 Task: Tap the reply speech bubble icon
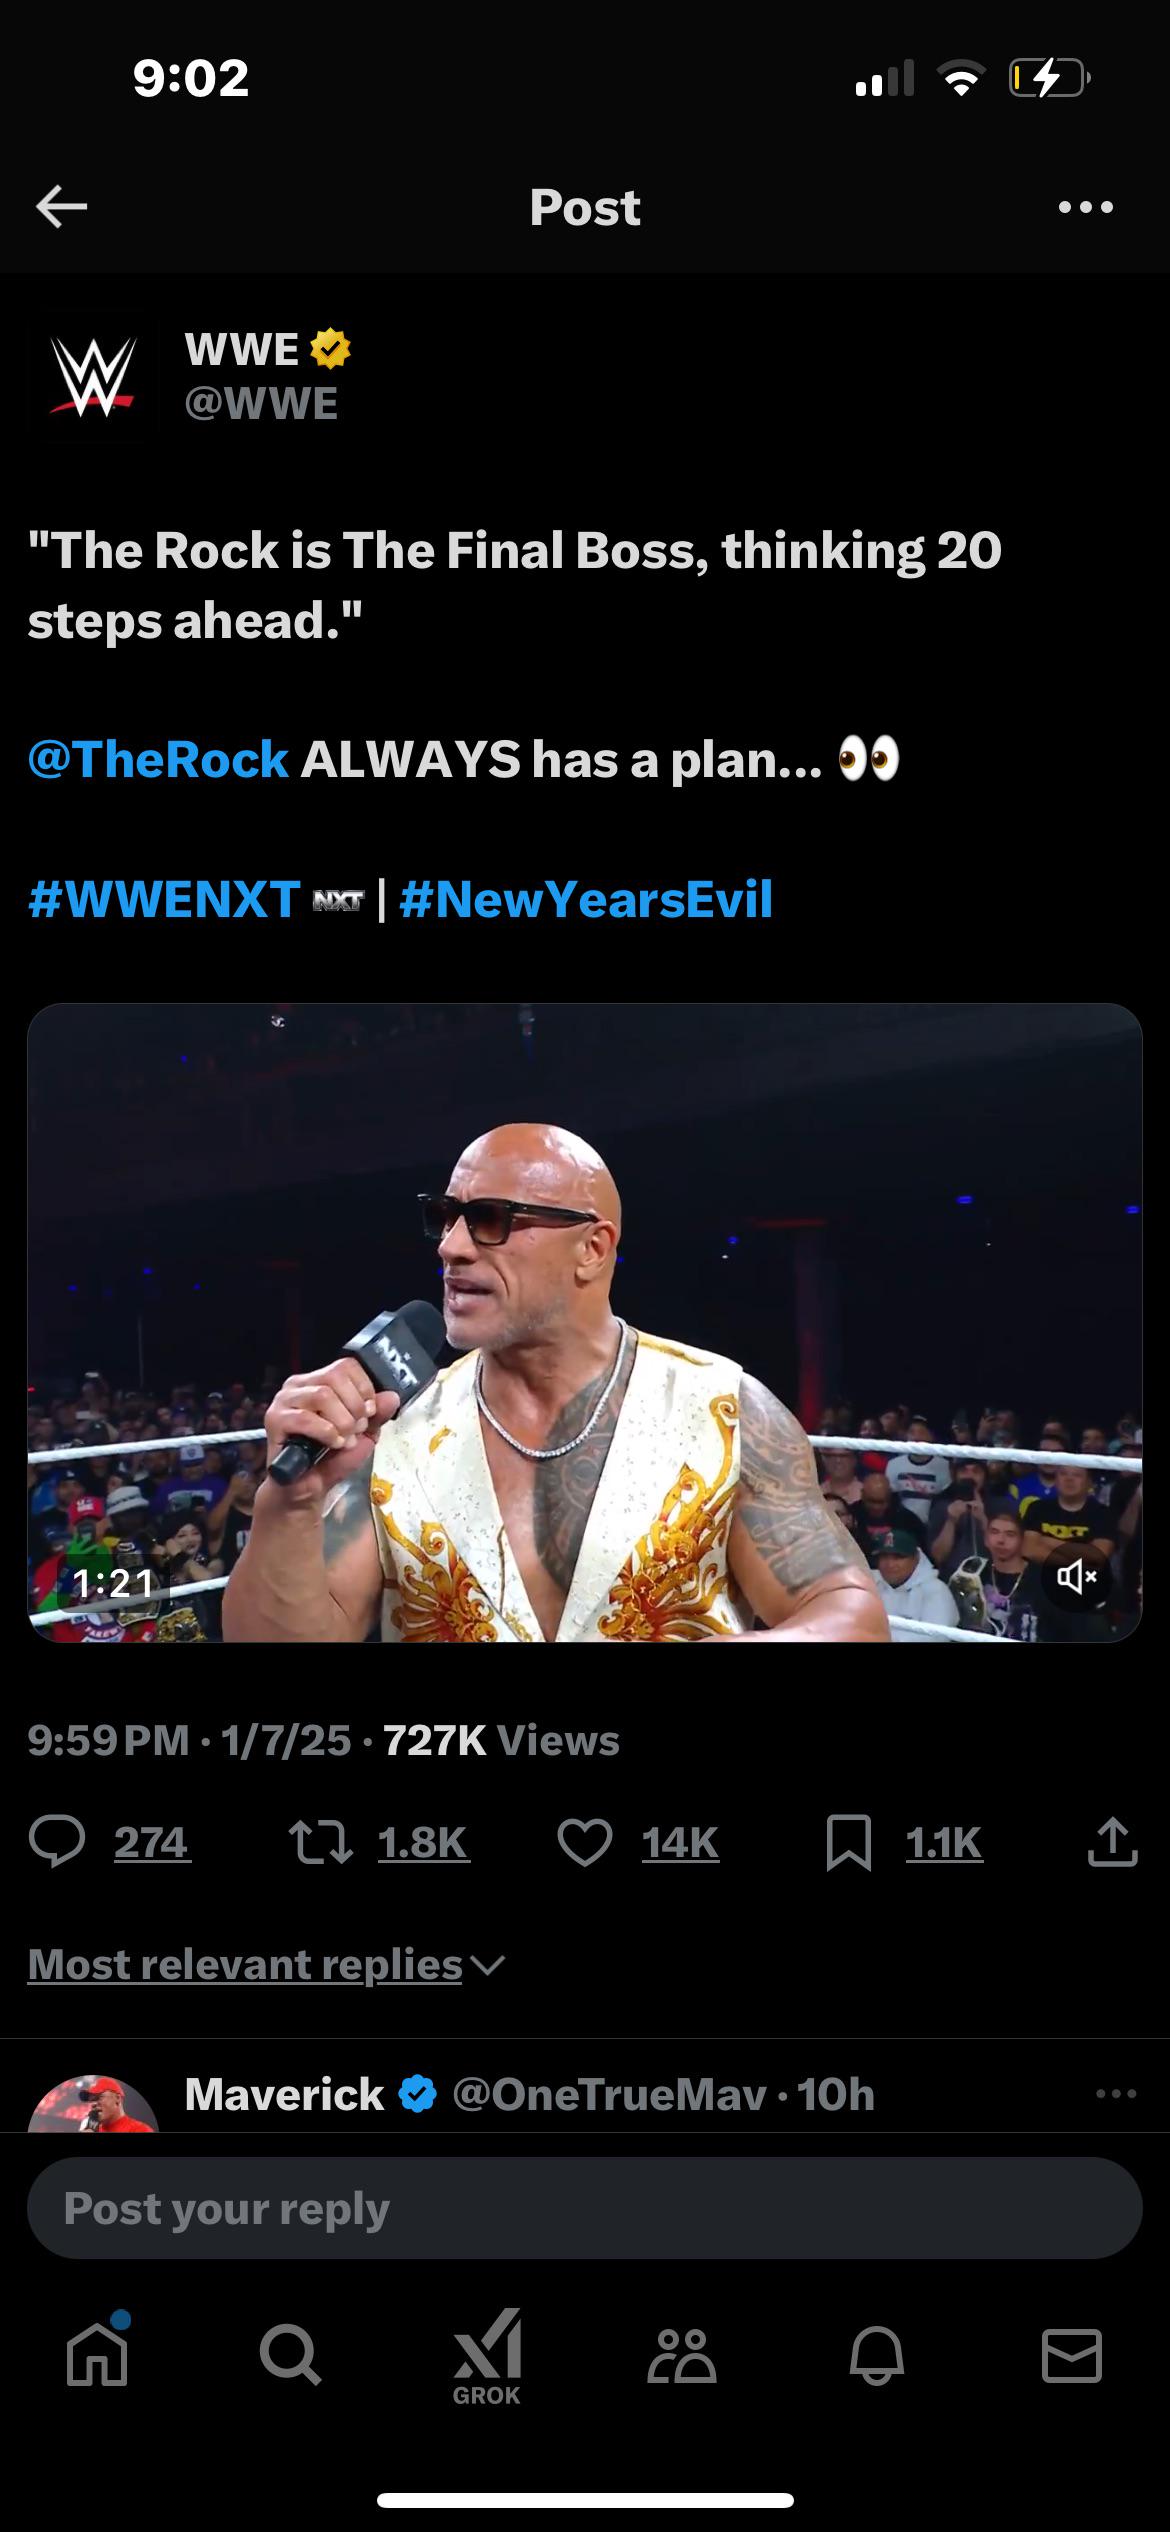click(x=57, y=1842)
